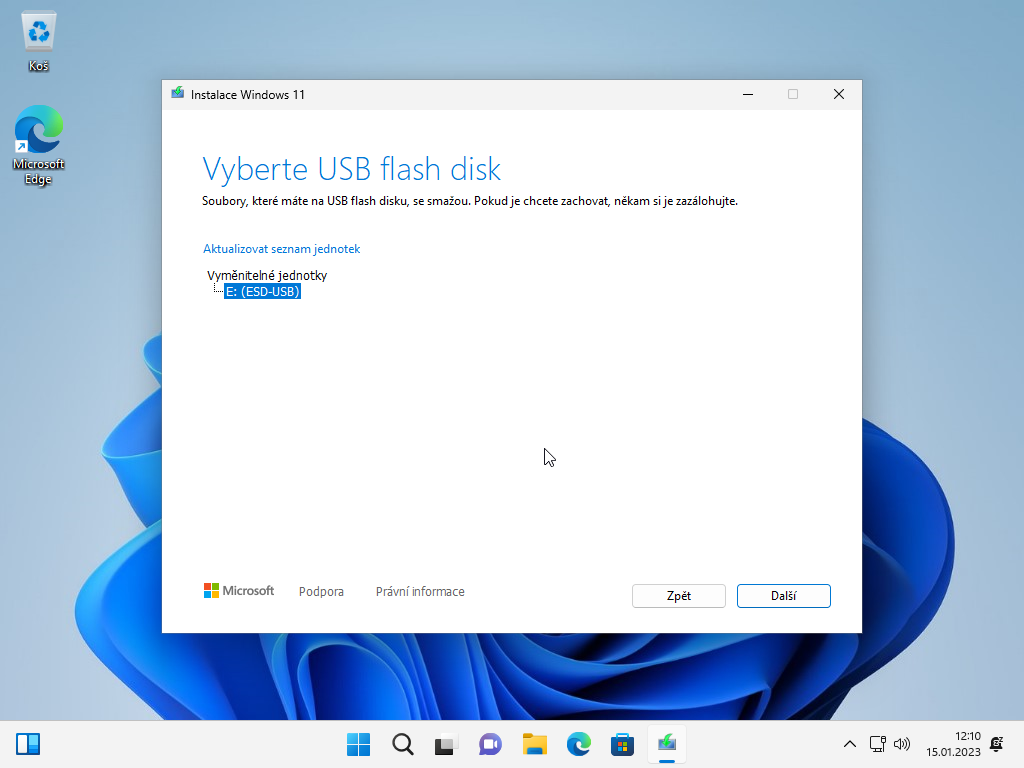Open File Explorer from taskbar
Image resolution: width=1024 pixels, height=768 pixels.
(535, 744)
